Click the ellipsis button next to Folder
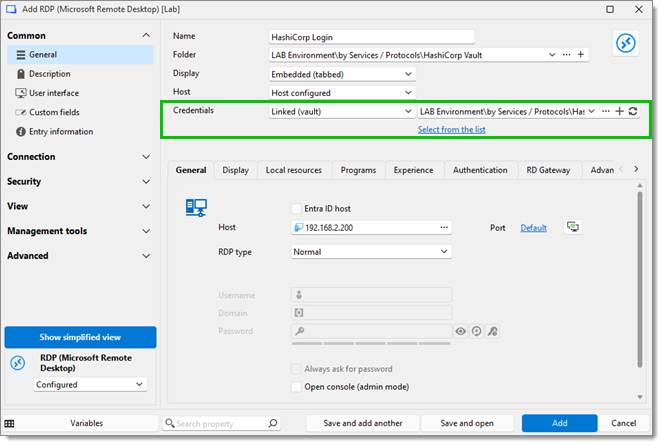Screen dimensions: 663x446 pos(566,55)
